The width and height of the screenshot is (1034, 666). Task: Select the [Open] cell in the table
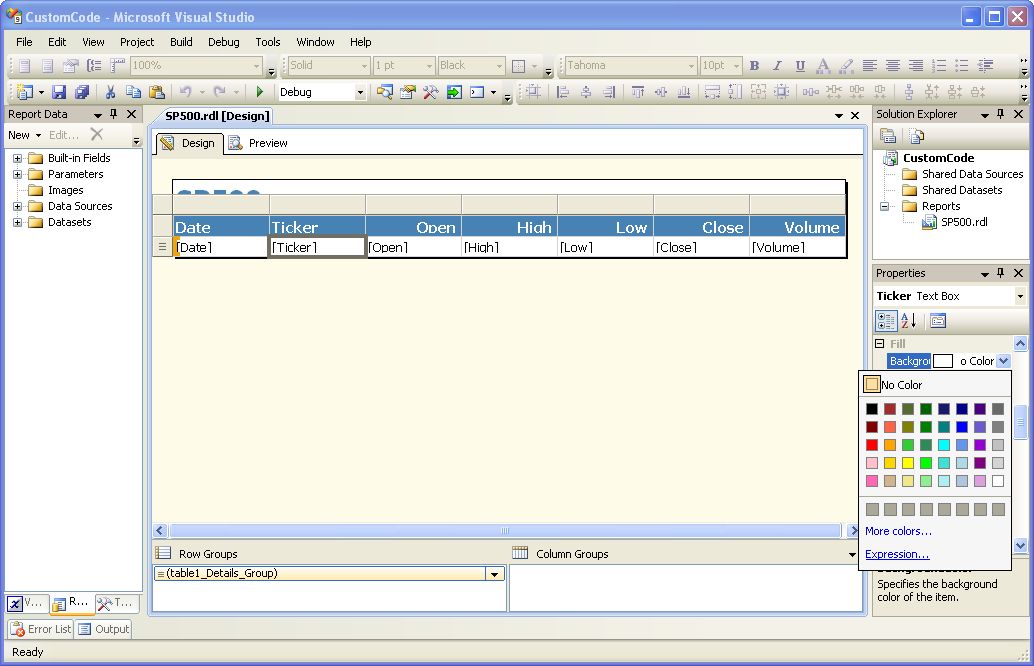pyautogui.click(x=412, y=247)
